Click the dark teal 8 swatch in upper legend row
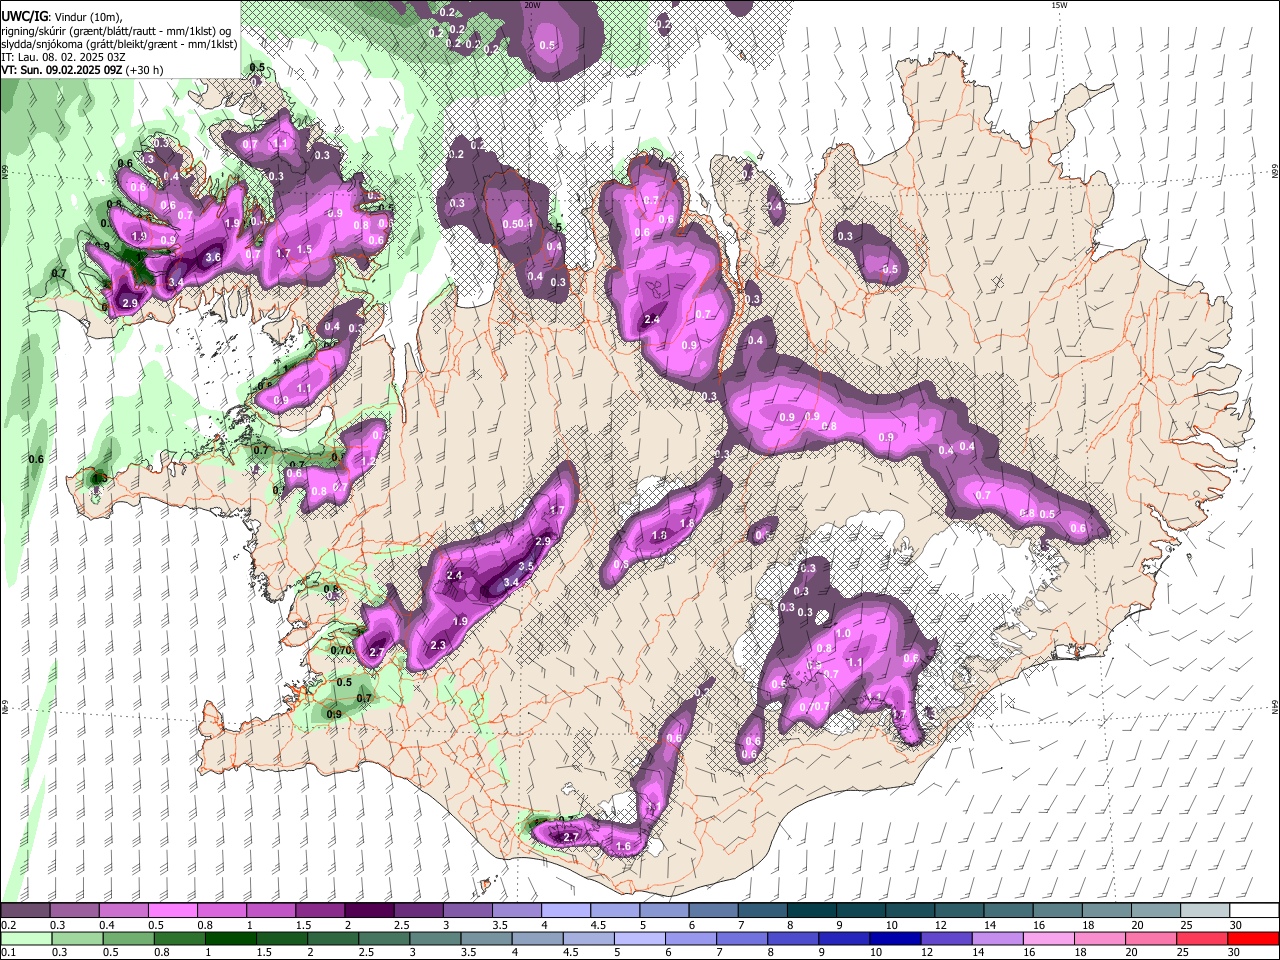1280x960 pixels. point(811,911)
